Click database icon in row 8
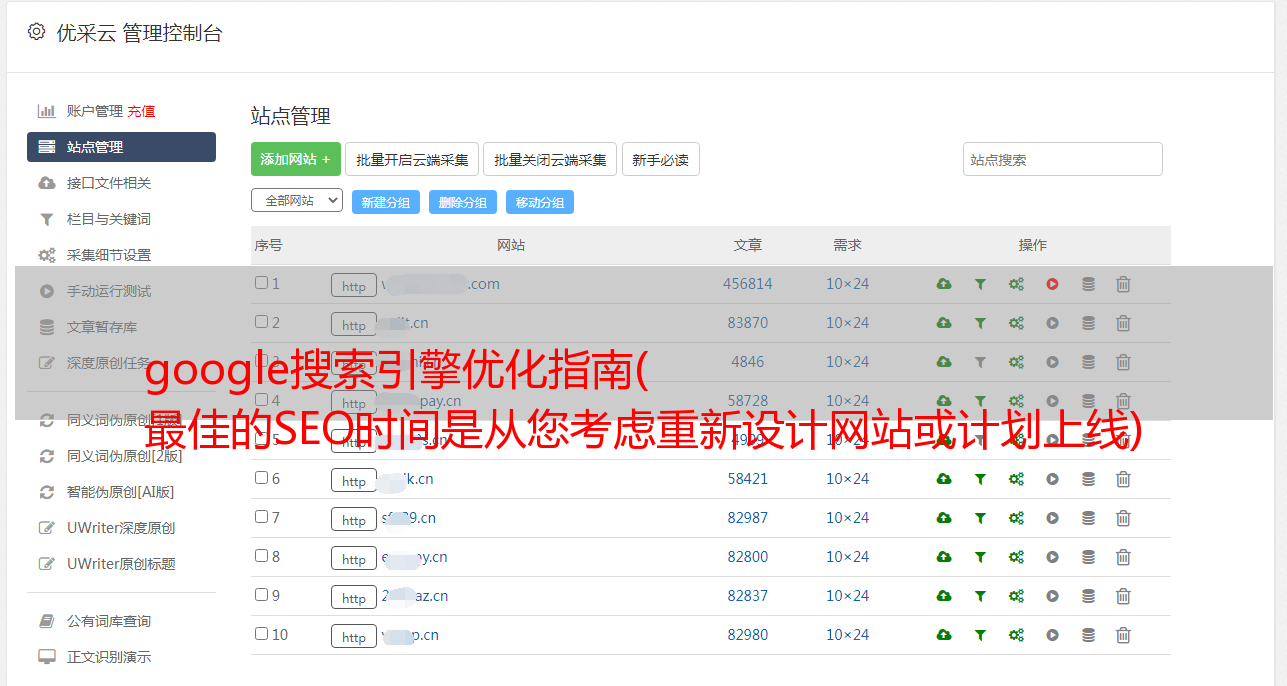Screen dimensions: 1287x686 click(1088, 557)
